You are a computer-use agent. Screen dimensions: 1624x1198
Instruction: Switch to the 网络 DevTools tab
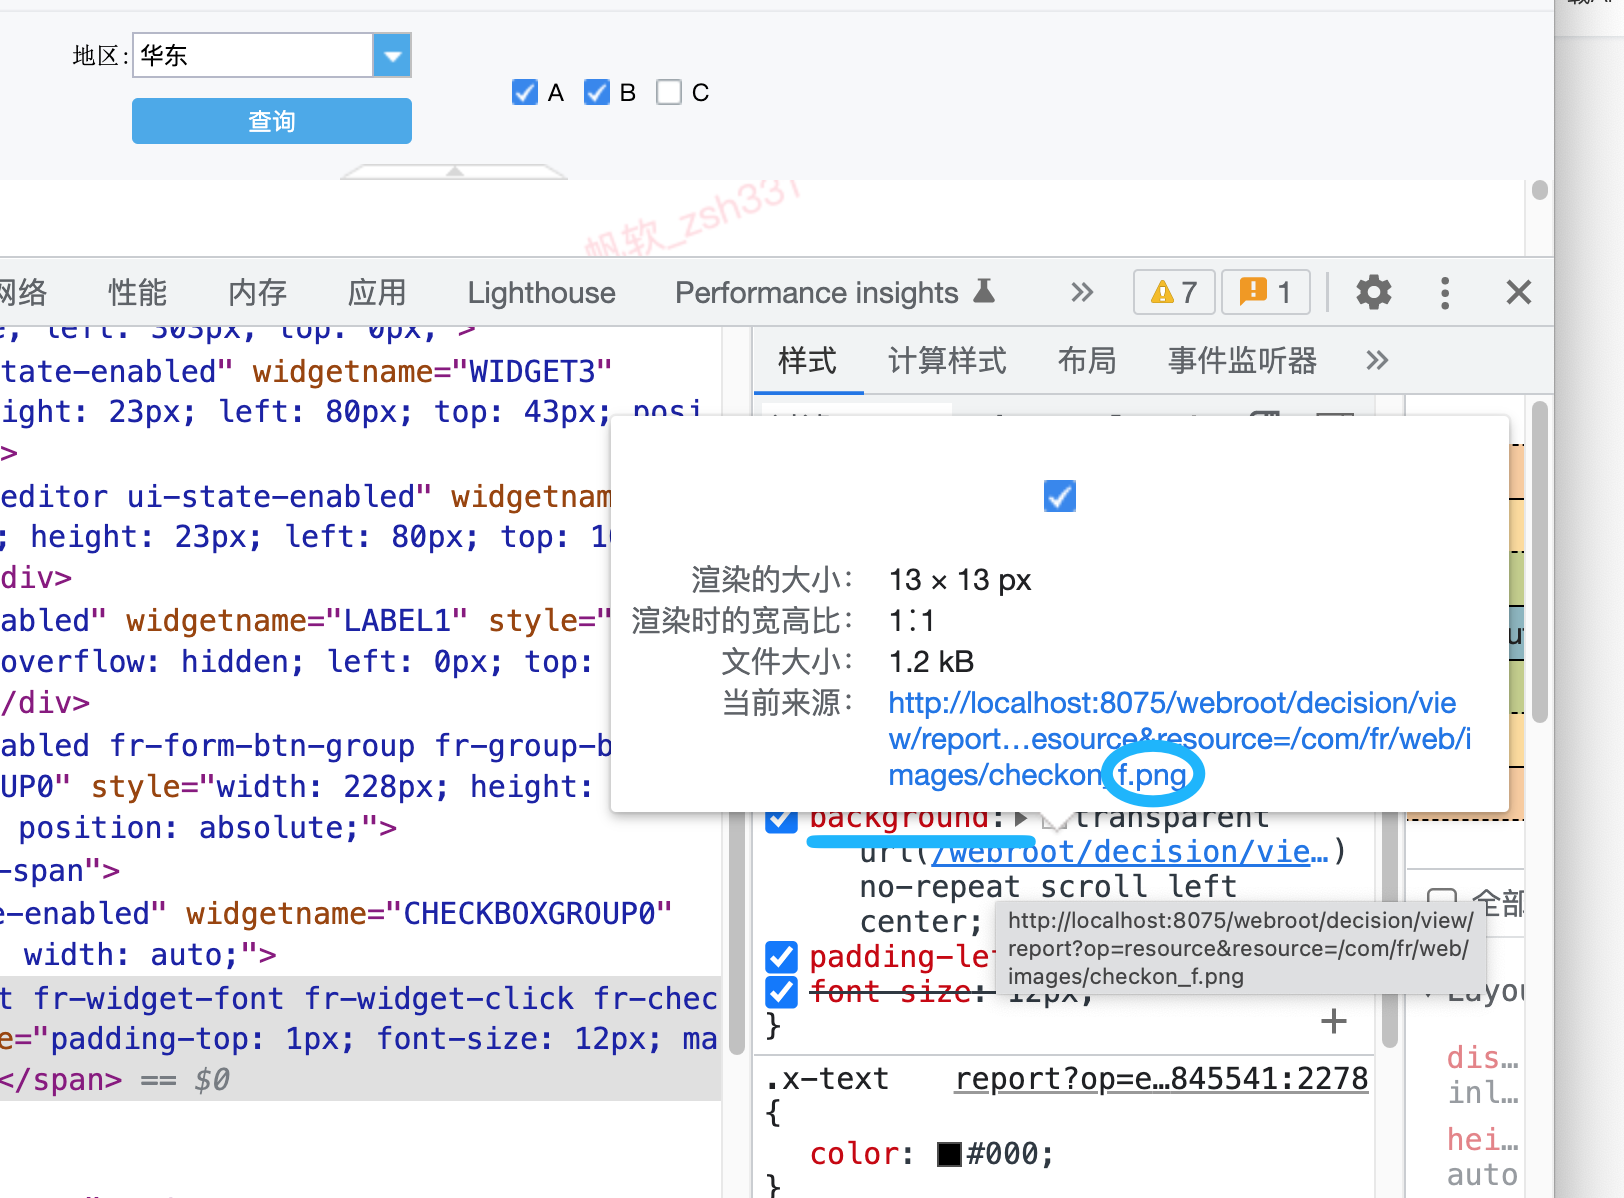22,292
